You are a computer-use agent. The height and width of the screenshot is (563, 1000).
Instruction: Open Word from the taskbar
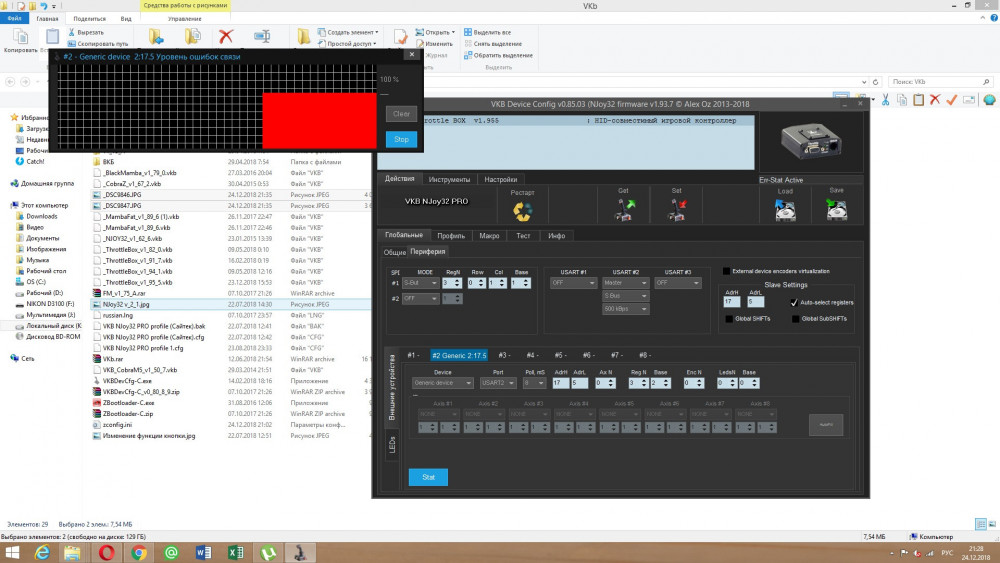tap(203, 552)
